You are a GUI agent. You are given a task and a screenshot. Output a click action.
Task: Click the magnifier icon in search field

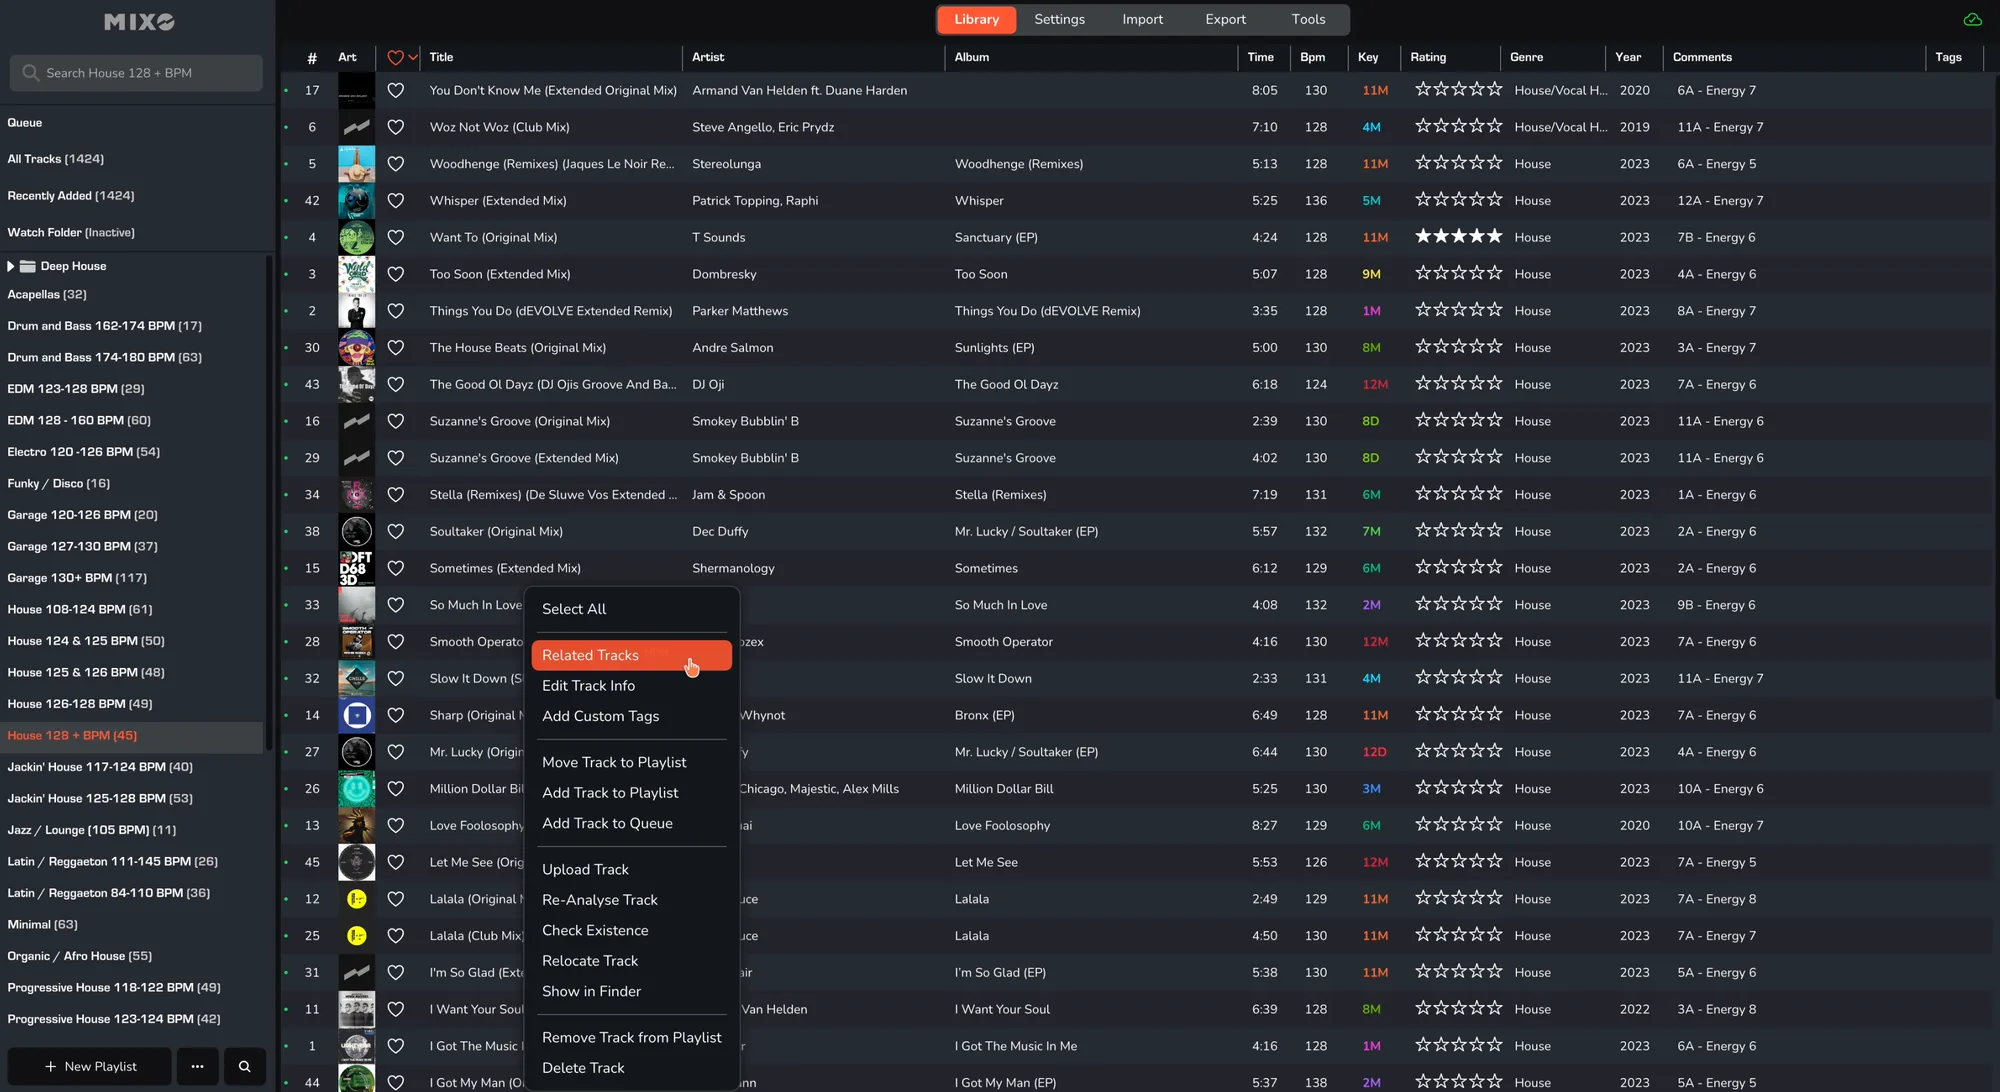pyautogui.click(x=30, y=73)
